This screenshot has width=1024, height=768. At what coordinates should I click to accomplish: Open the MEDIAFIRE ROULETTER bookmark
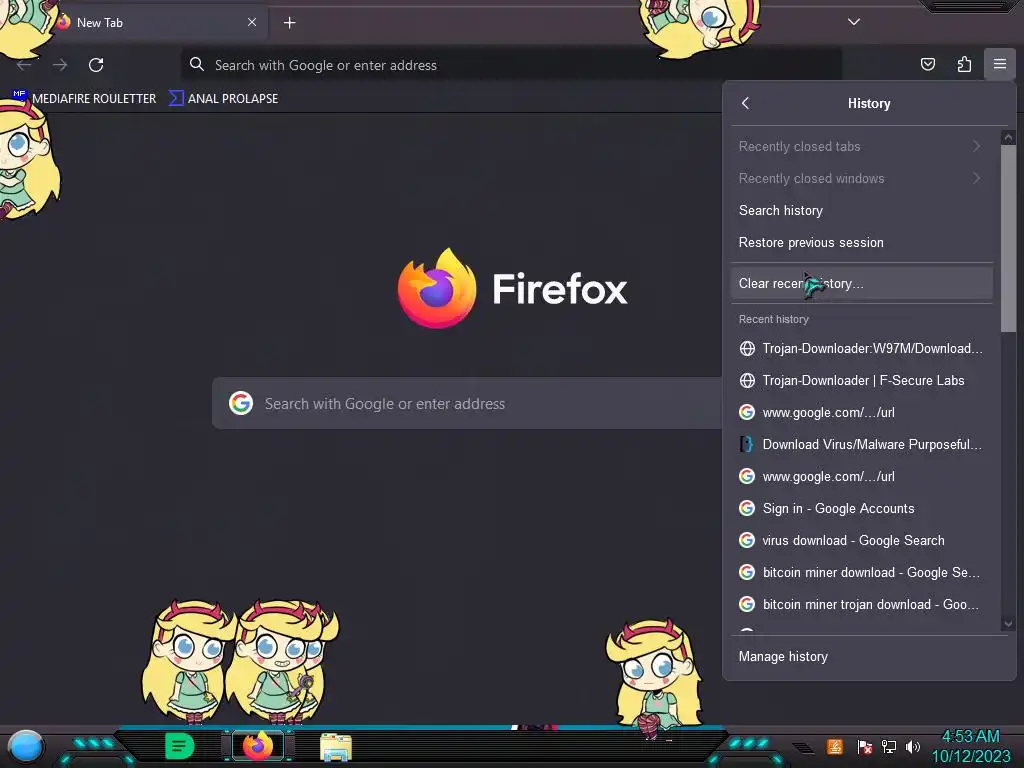84,98
